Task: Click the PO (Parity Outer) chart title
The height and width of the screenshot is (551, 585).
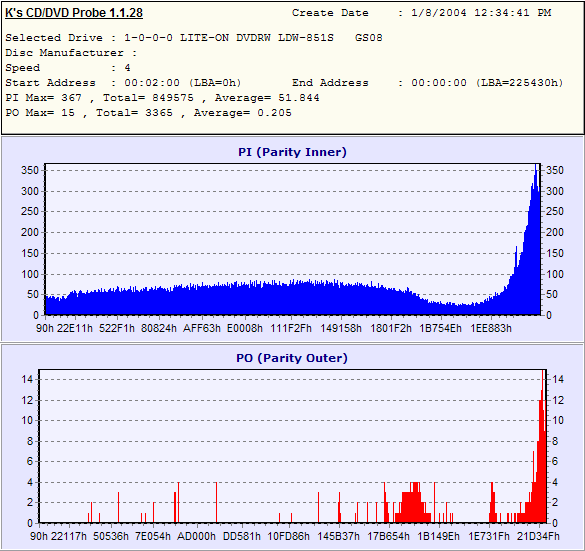Action: tap(292, 358)
